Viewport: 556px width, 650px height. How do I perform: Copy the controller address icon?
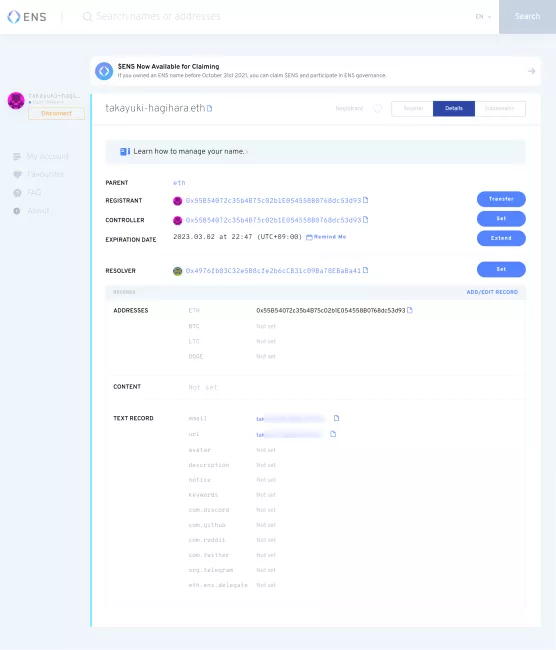tap(365, 220)
